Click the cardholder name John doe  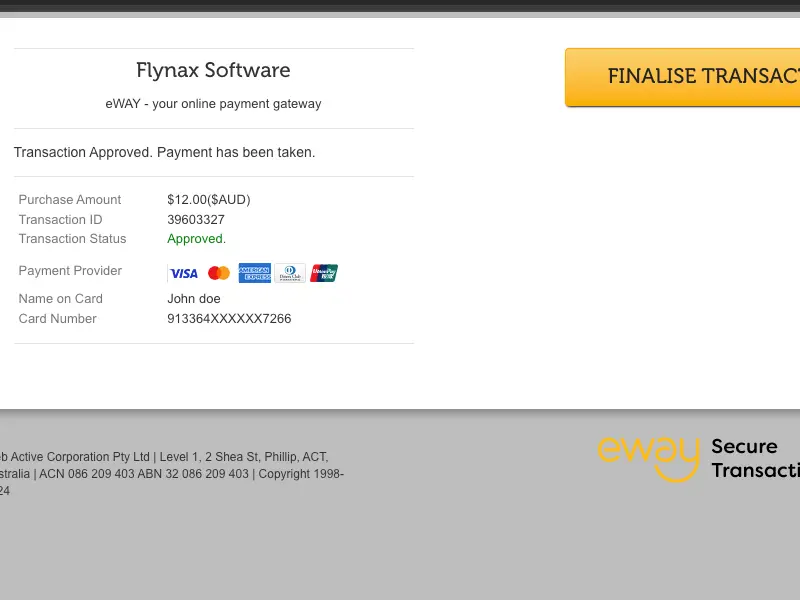pos(194,298)
